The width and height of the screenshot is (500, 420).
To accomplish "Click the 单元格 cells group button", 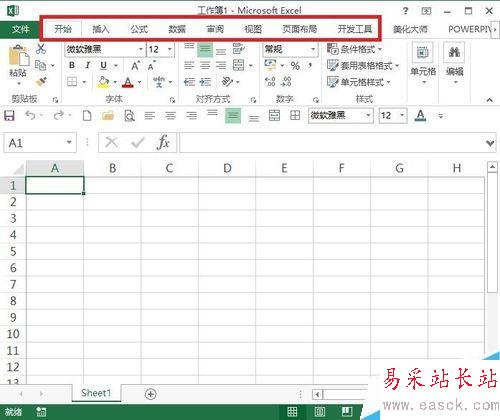I will [x=423, y=63].
